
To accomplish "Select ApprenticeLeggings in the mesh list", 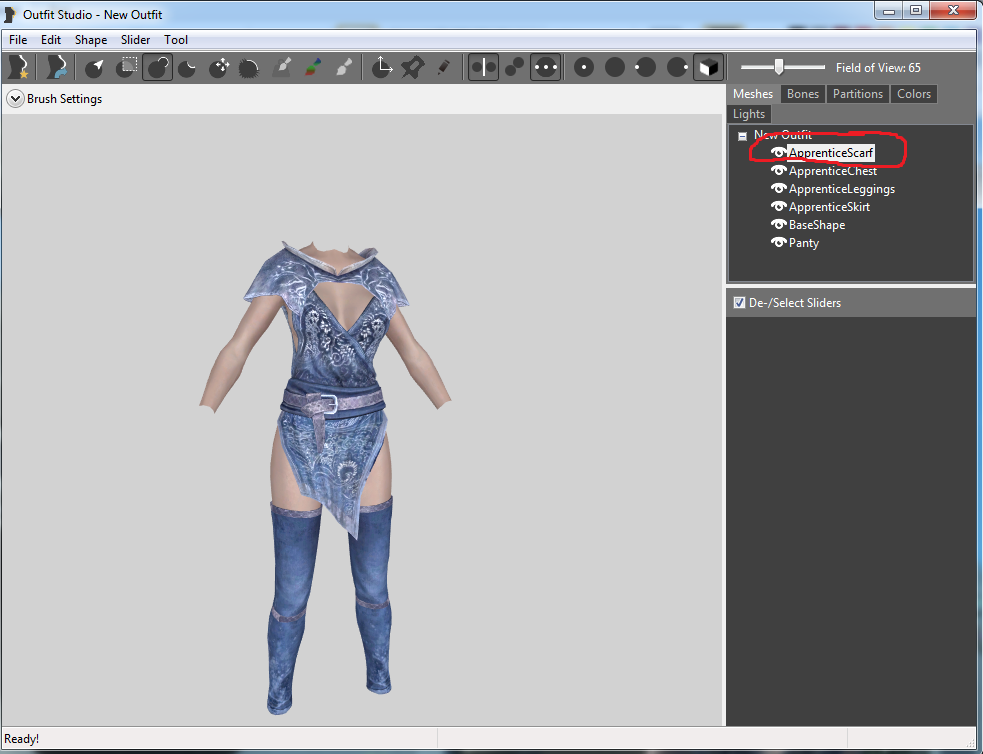I will click(841, 189).
